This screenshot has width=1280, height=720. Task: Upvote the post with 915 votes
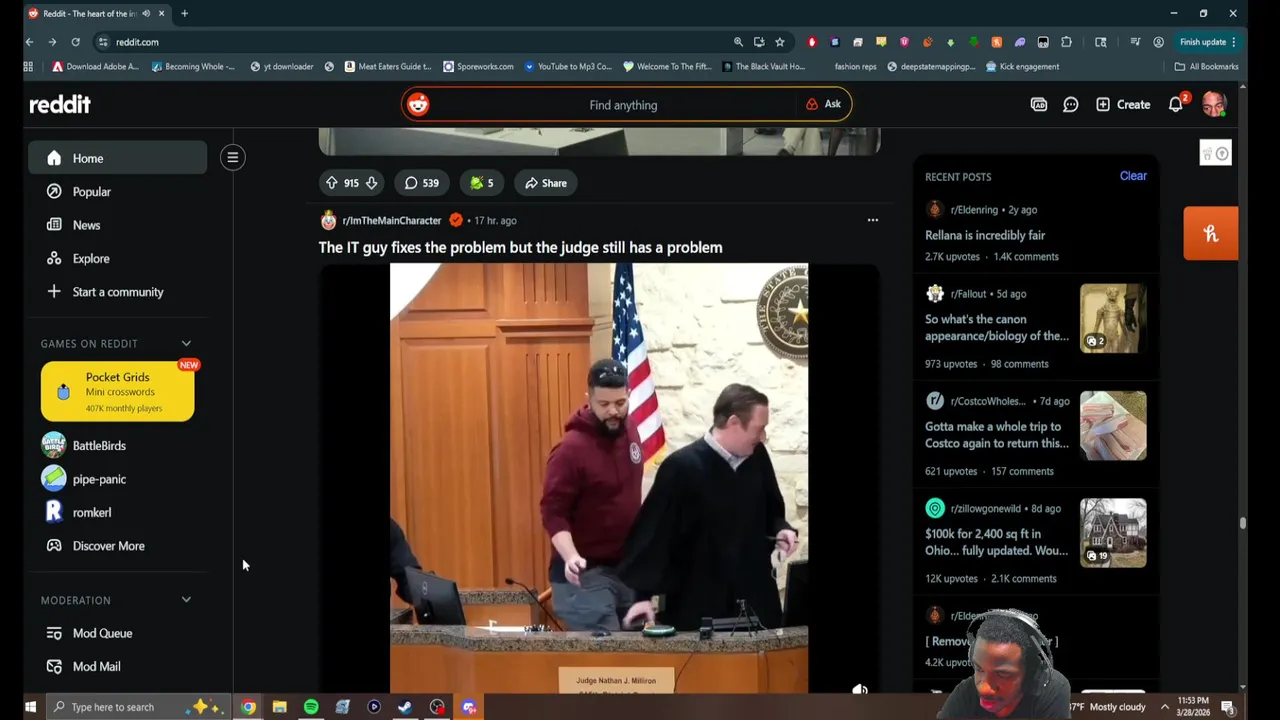click(332, 183)
